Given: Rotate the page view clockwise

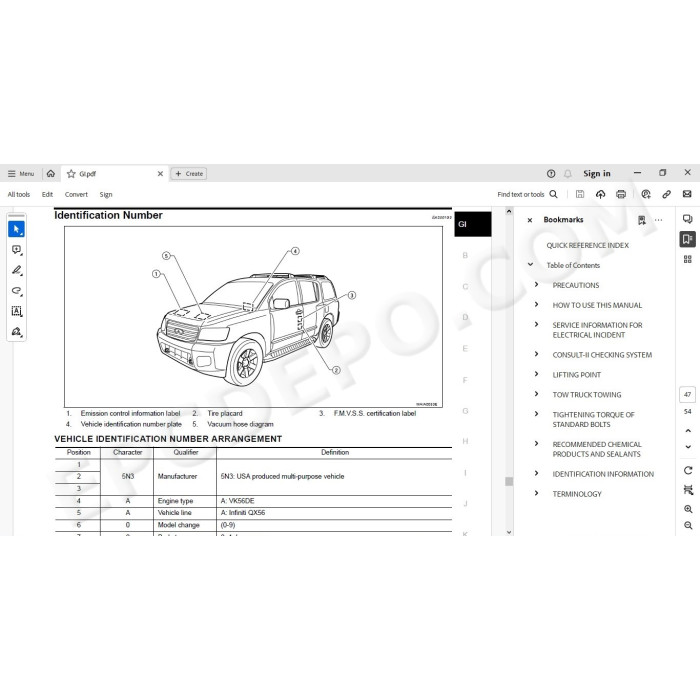Looking at the screenshot, I should coord(688,471).
